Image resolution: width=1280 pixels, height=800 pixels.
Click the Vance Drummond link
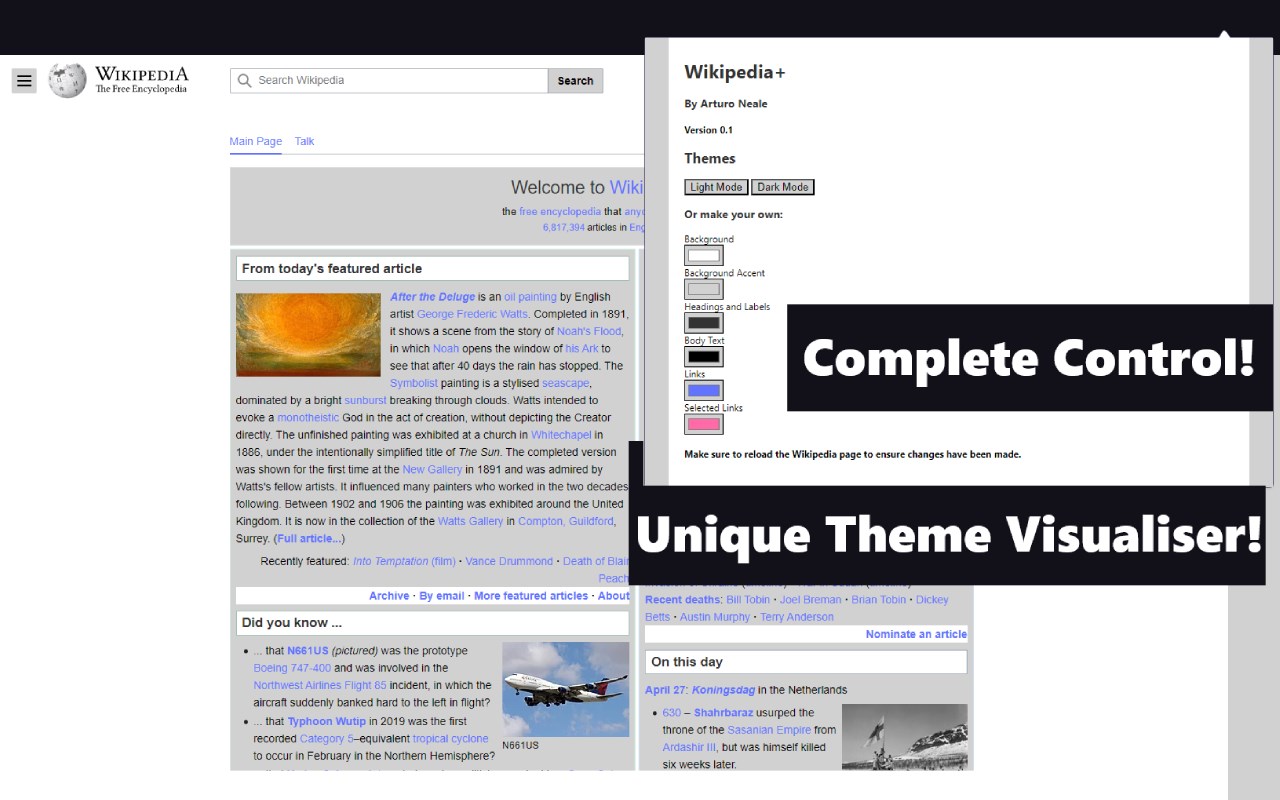pos(509,561)
